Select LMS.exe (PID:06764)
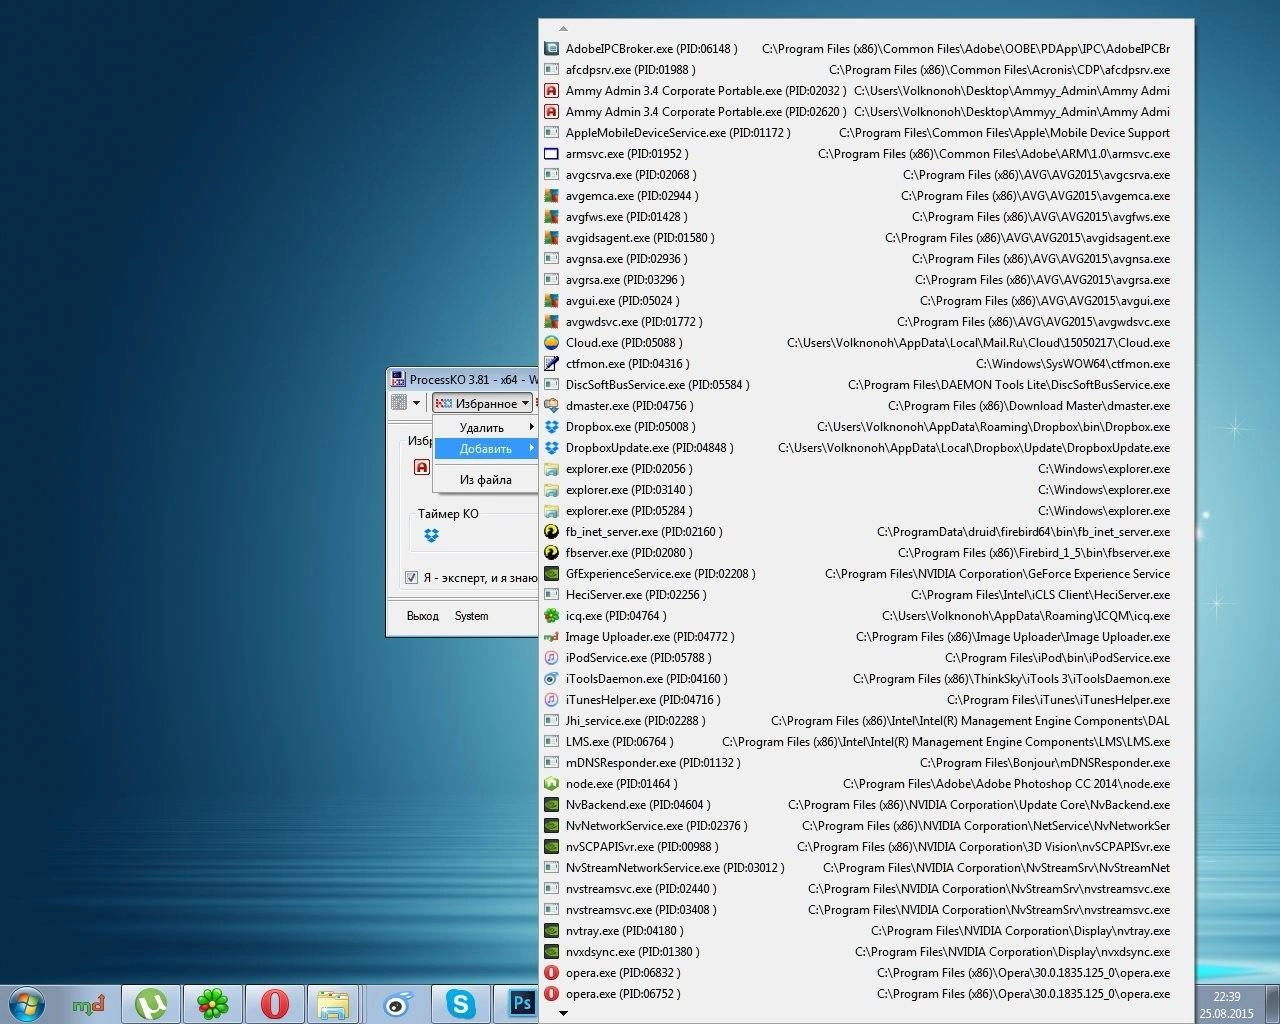 (x=866, y=741)
